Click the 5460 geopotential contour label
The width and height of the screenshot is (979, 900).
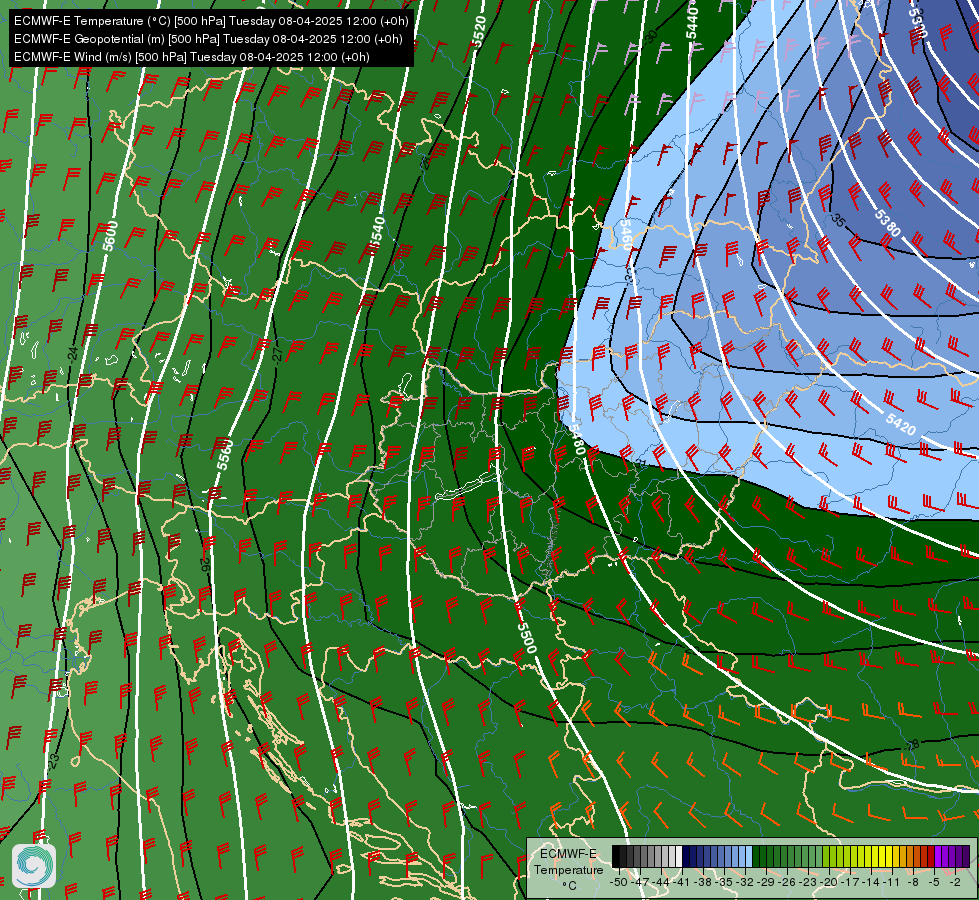(x=625, y=235)
